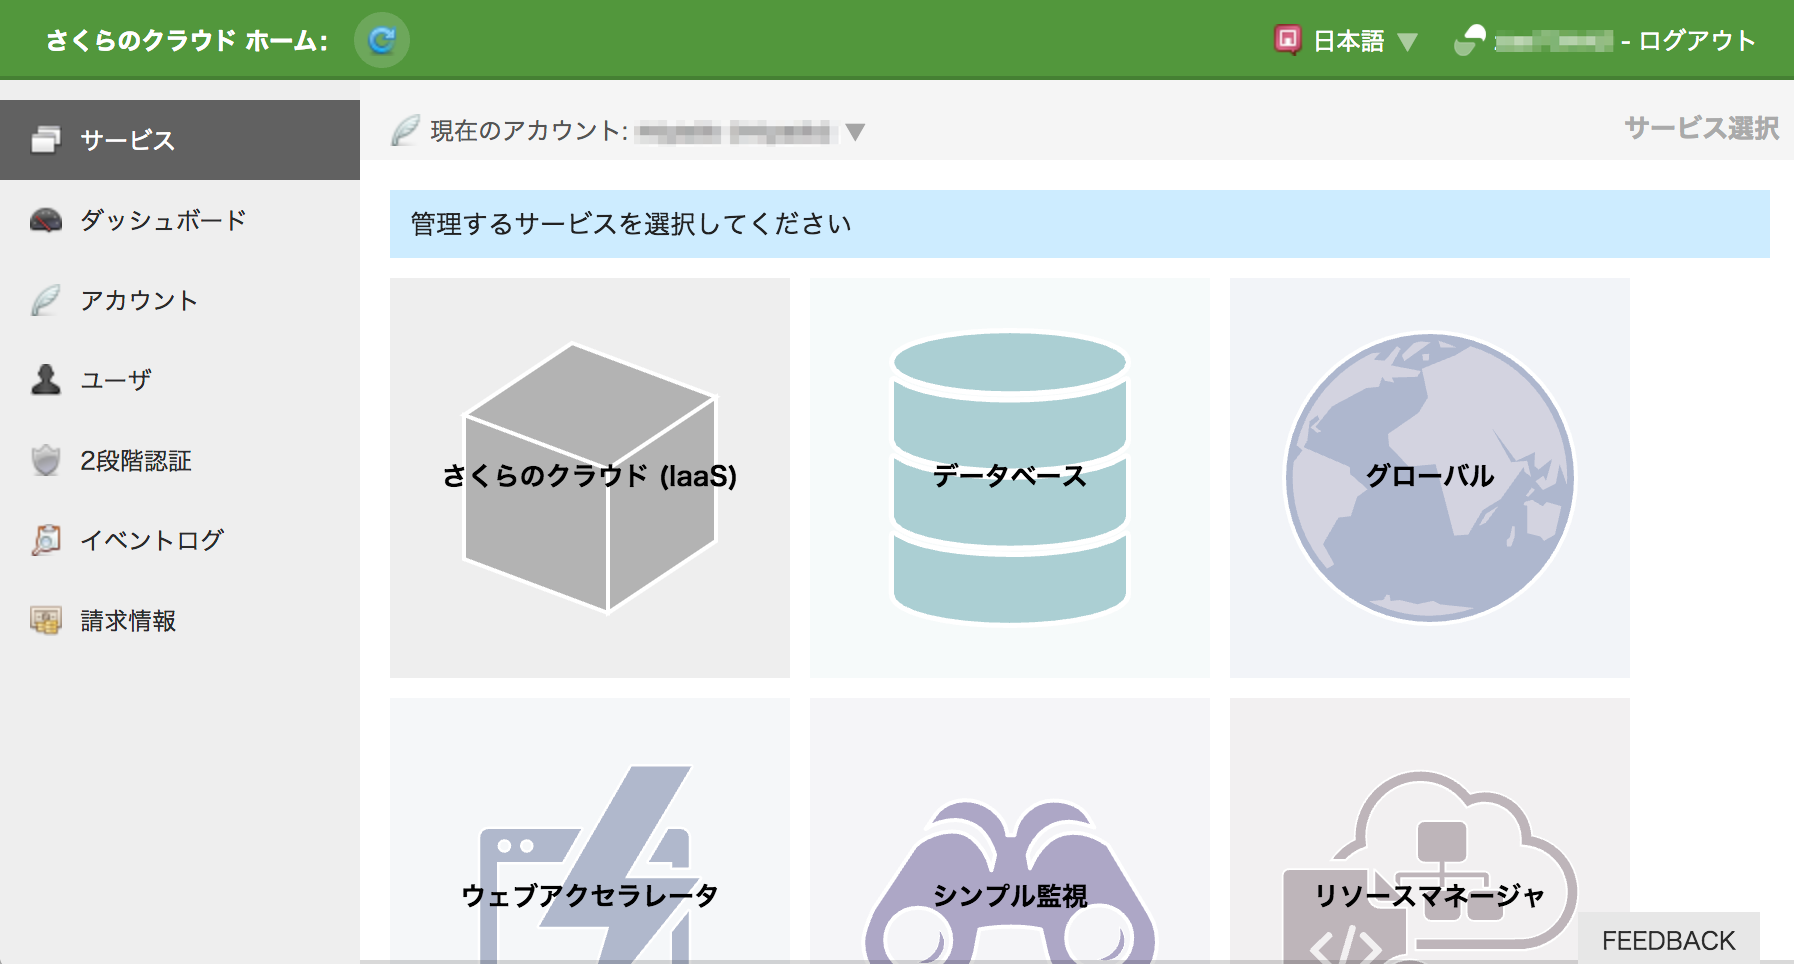Click the red language icon beside 日本語
This screenshot has height=964, width=1794.
click(1287, 39)
